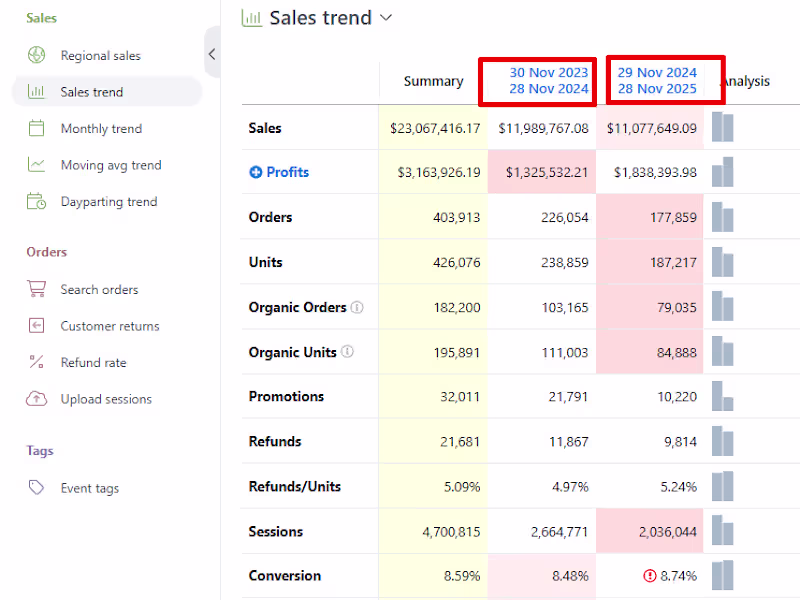Click the Moving avg trend chart icon
This screenshot has width=800, height=600.
(36, 165)
